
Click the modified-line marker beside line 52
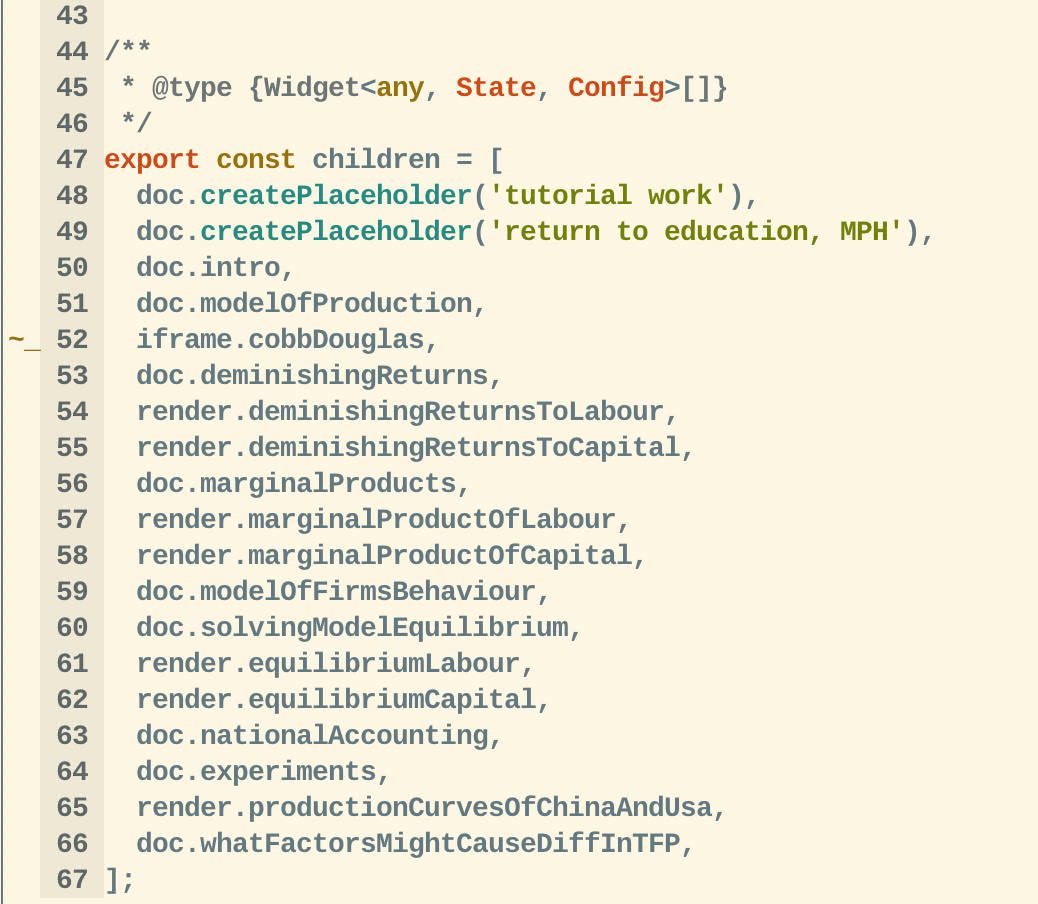[24, 341]
